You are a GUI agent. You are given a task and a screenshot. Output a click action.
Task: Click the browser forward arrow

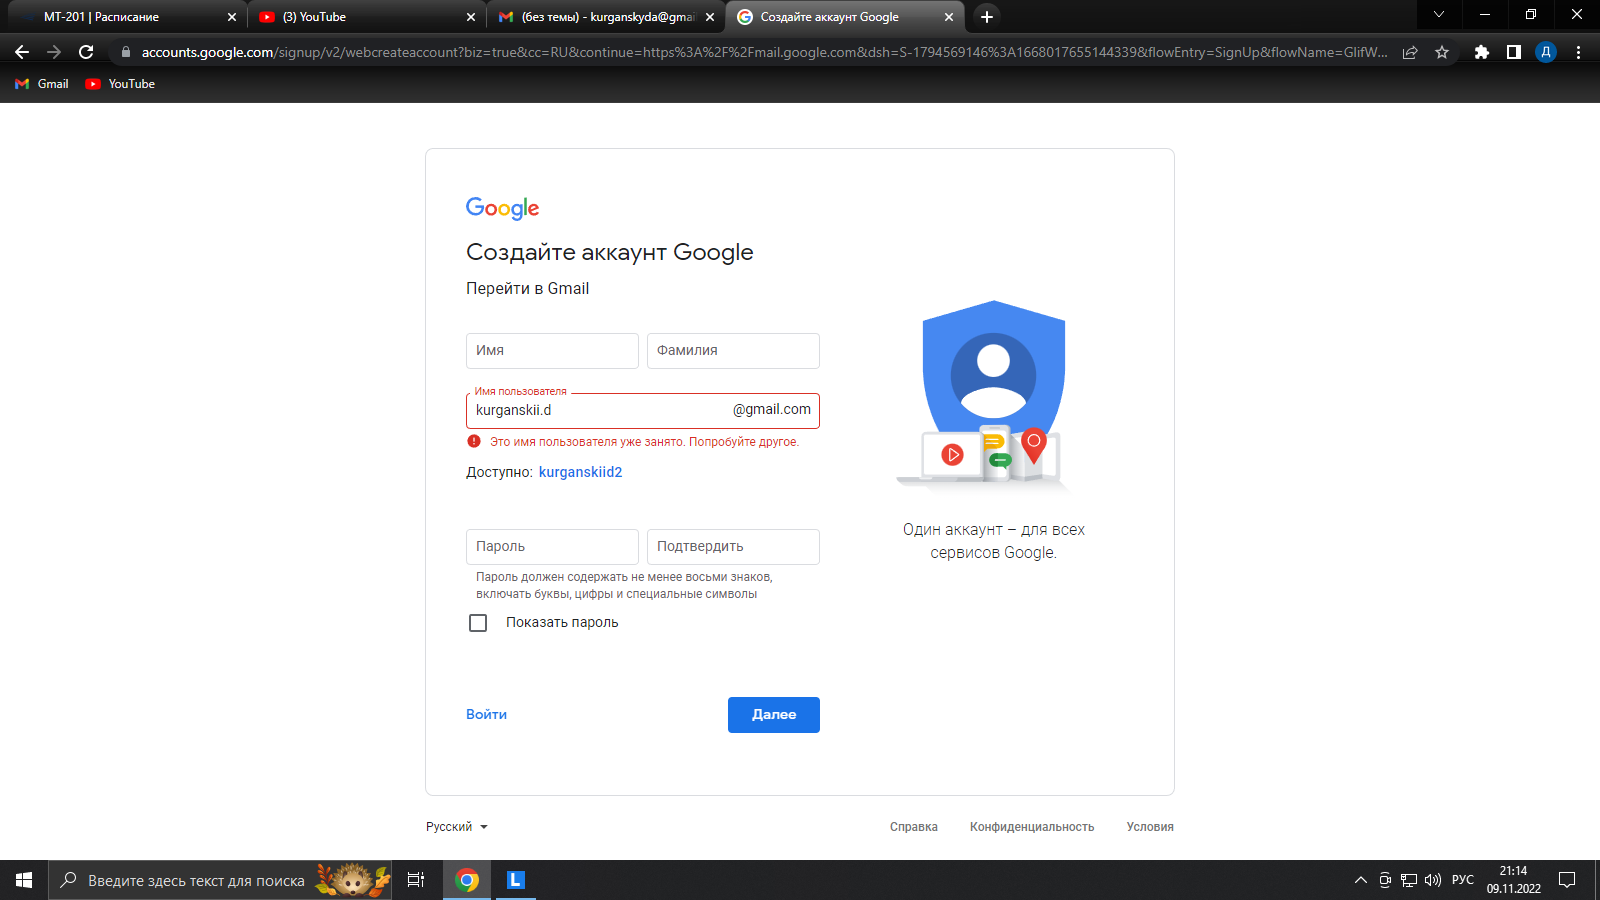tap(54, 52)
